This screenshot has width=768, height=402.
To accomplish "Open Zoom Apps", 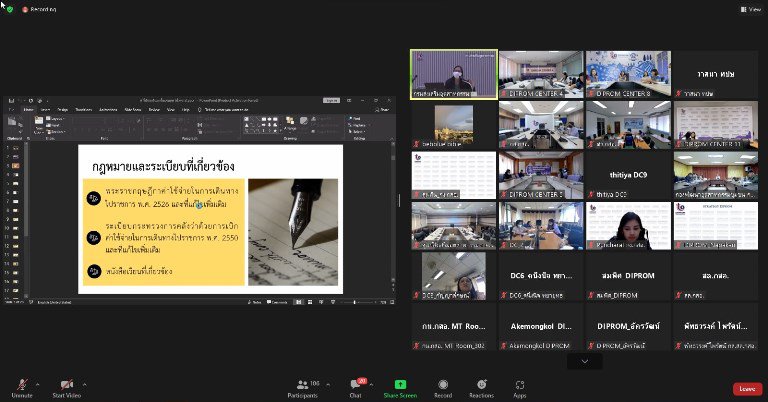I will tap(520, 389).
